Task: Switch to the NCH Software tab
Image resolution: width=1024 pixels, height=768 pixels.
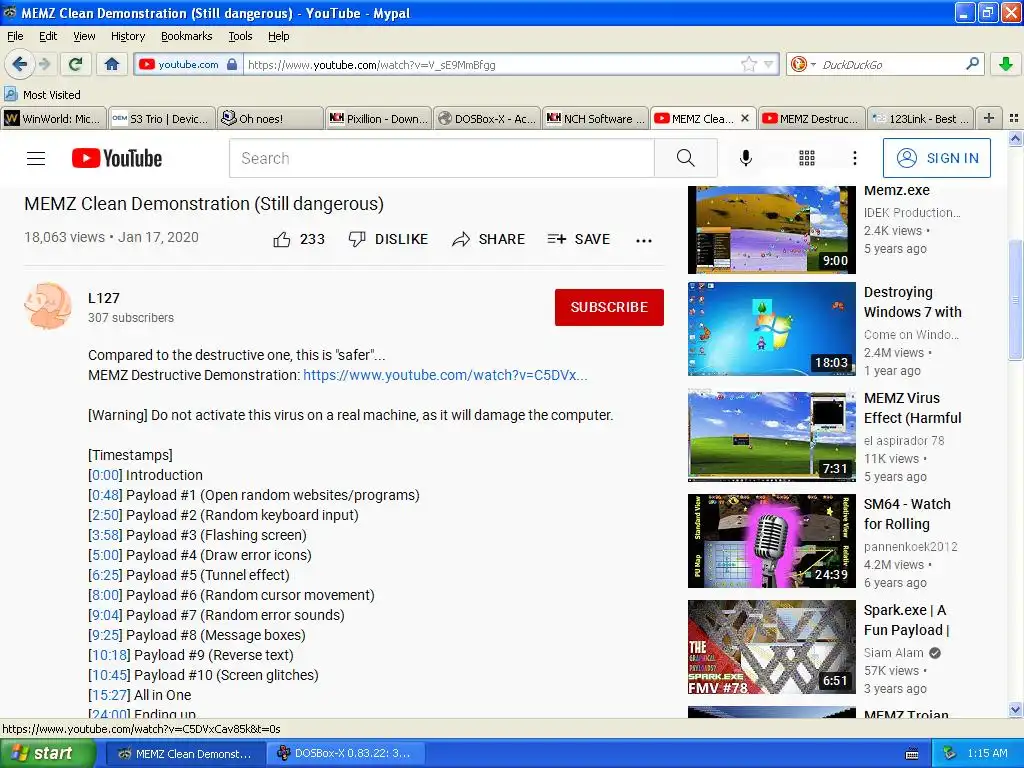Action: click(x=595, y=118)
